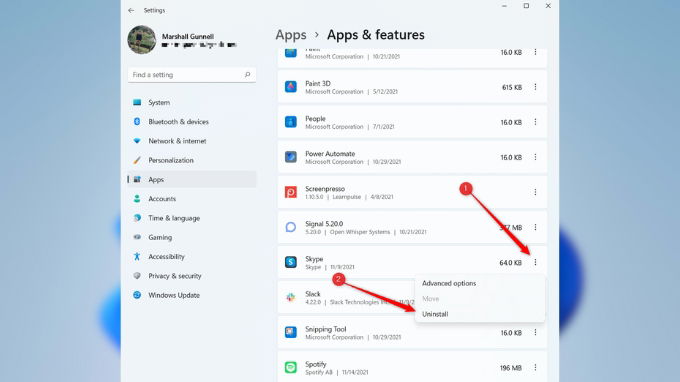This screenshot has height=382, width=680.
Task: Open three-dot menu for Paint 3D
Action: tap(535, 87)
